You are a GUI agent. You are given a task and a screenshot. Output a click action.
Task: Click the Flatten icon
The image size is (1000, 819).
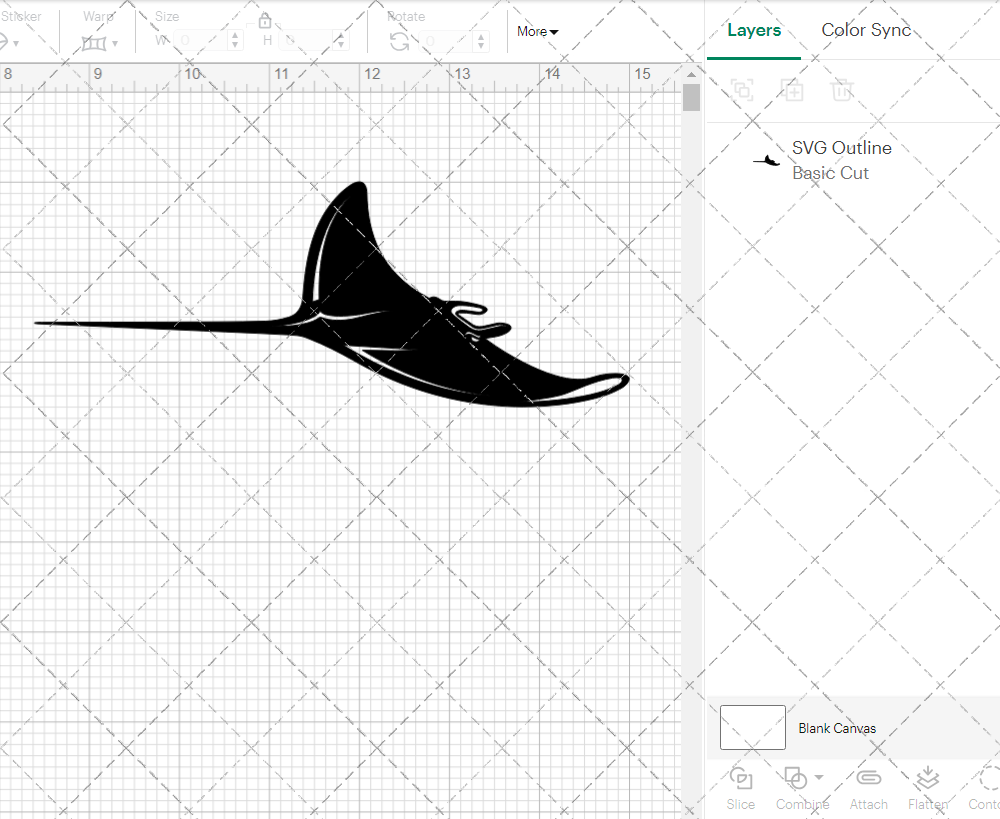[927, 778]
